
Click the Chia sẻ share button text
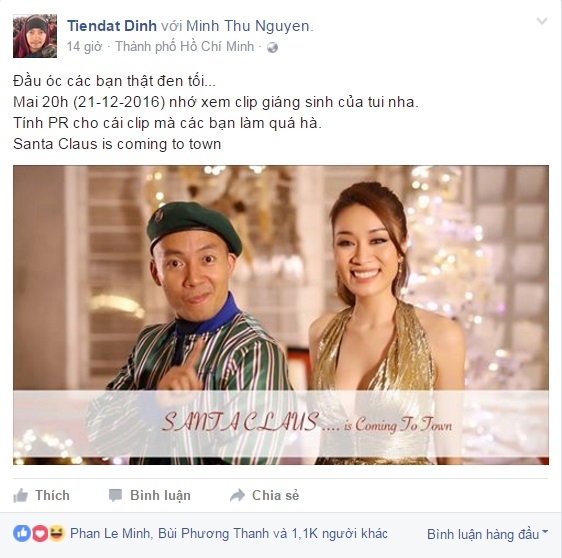(275, 495)
